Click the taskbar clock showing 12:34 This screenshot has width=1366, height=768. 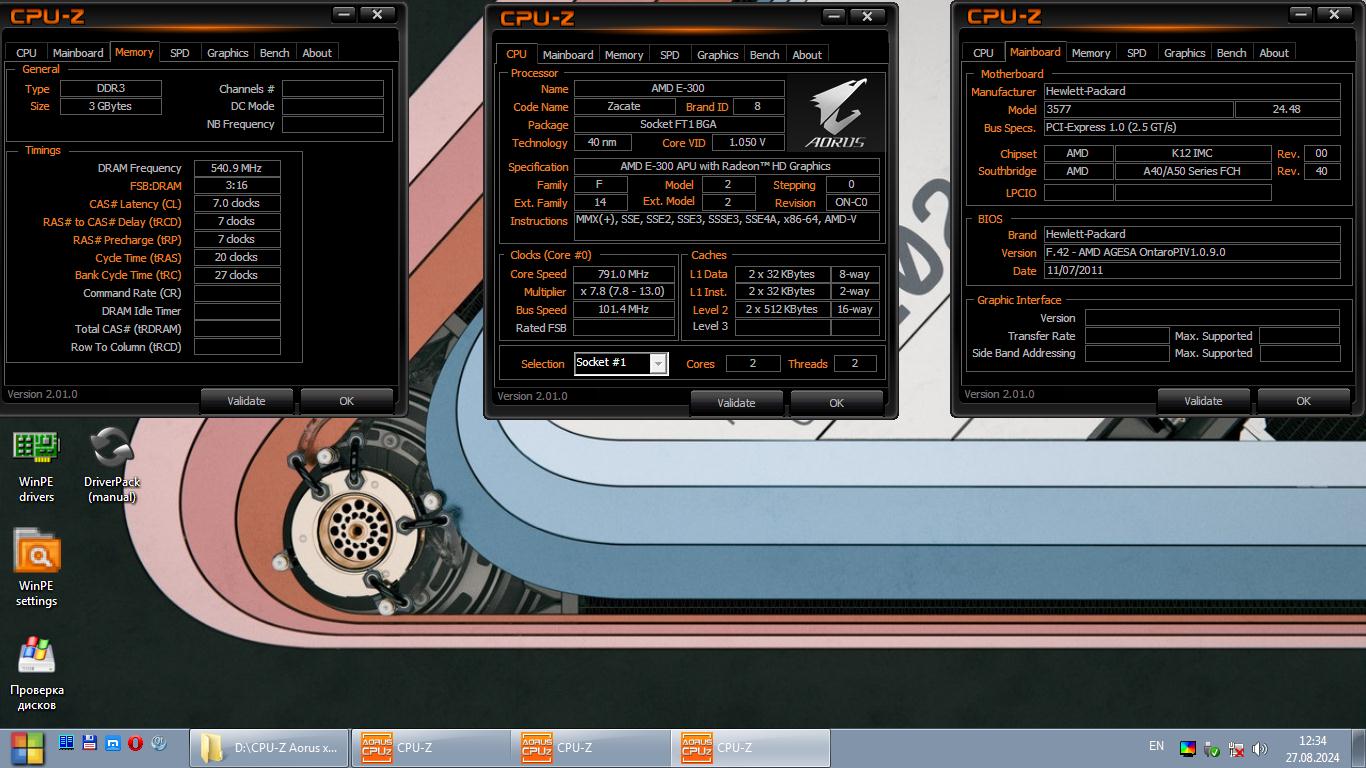pos(1313,749)
